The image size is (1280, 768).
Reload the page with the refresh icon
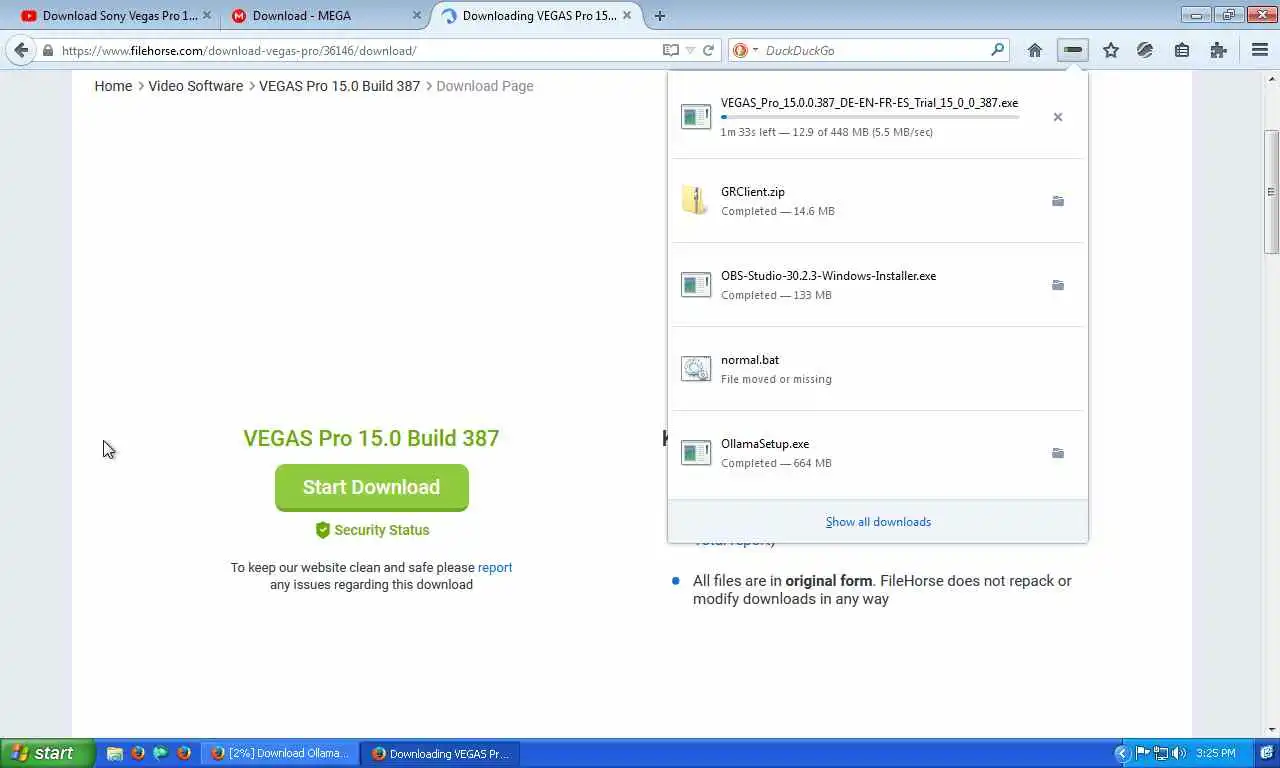[x=708, y=50]
